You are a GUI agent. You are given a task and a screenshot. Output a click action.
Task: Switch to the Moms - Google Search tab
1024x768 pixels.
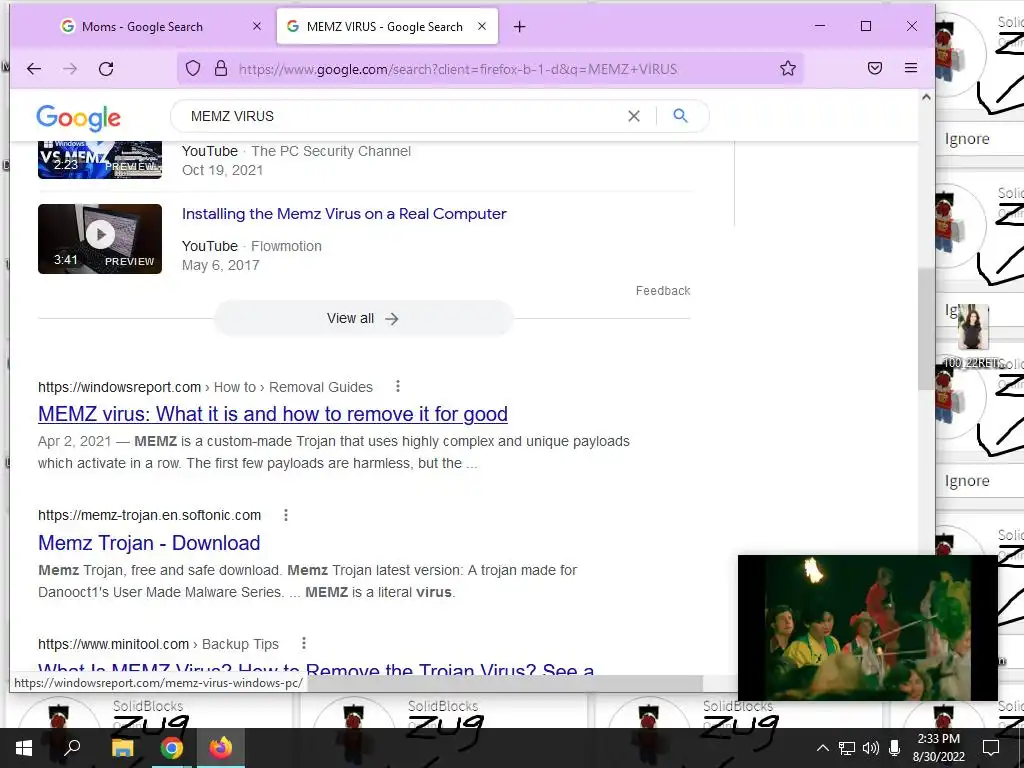point(142,27)
